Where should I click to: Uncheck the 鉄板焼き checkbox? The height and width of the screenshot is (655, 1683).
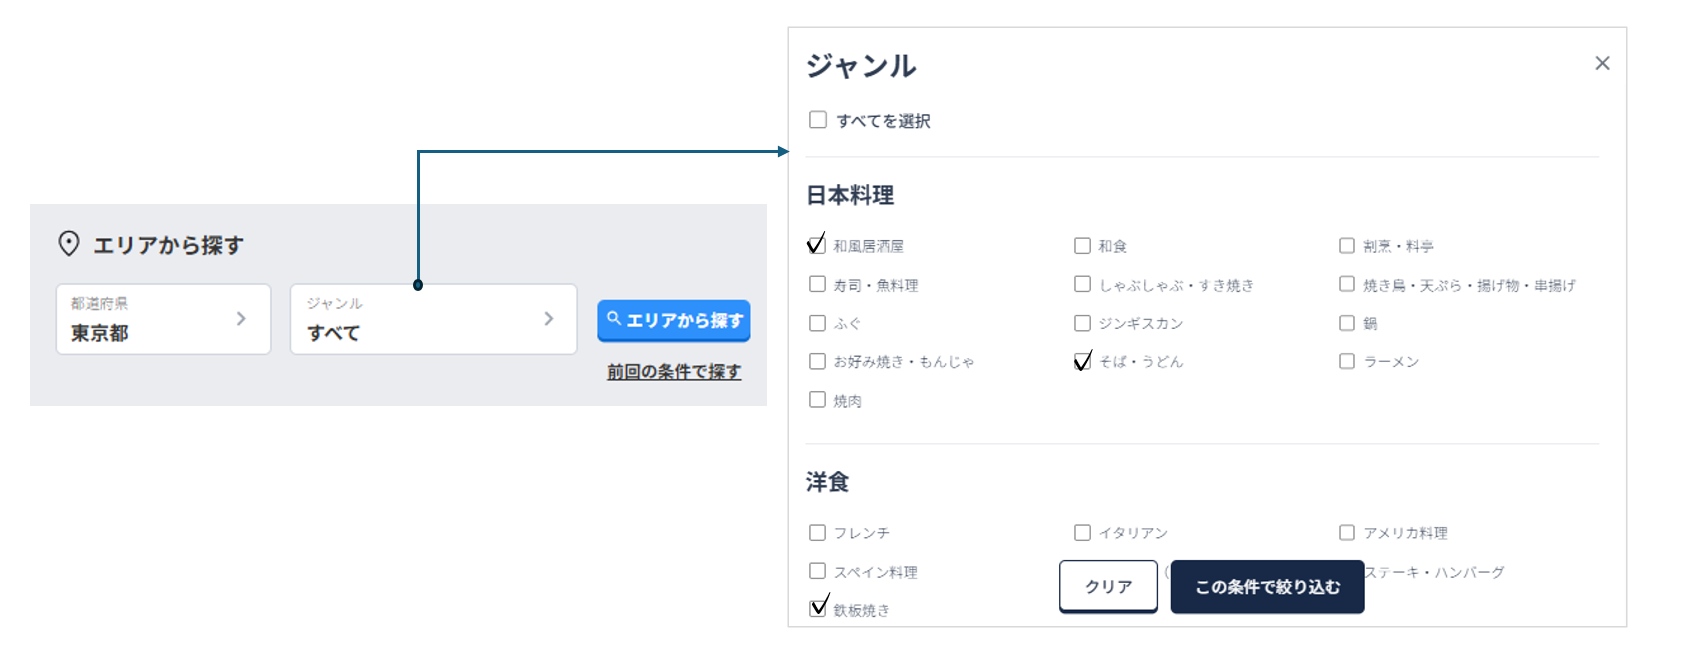[818, 608]
